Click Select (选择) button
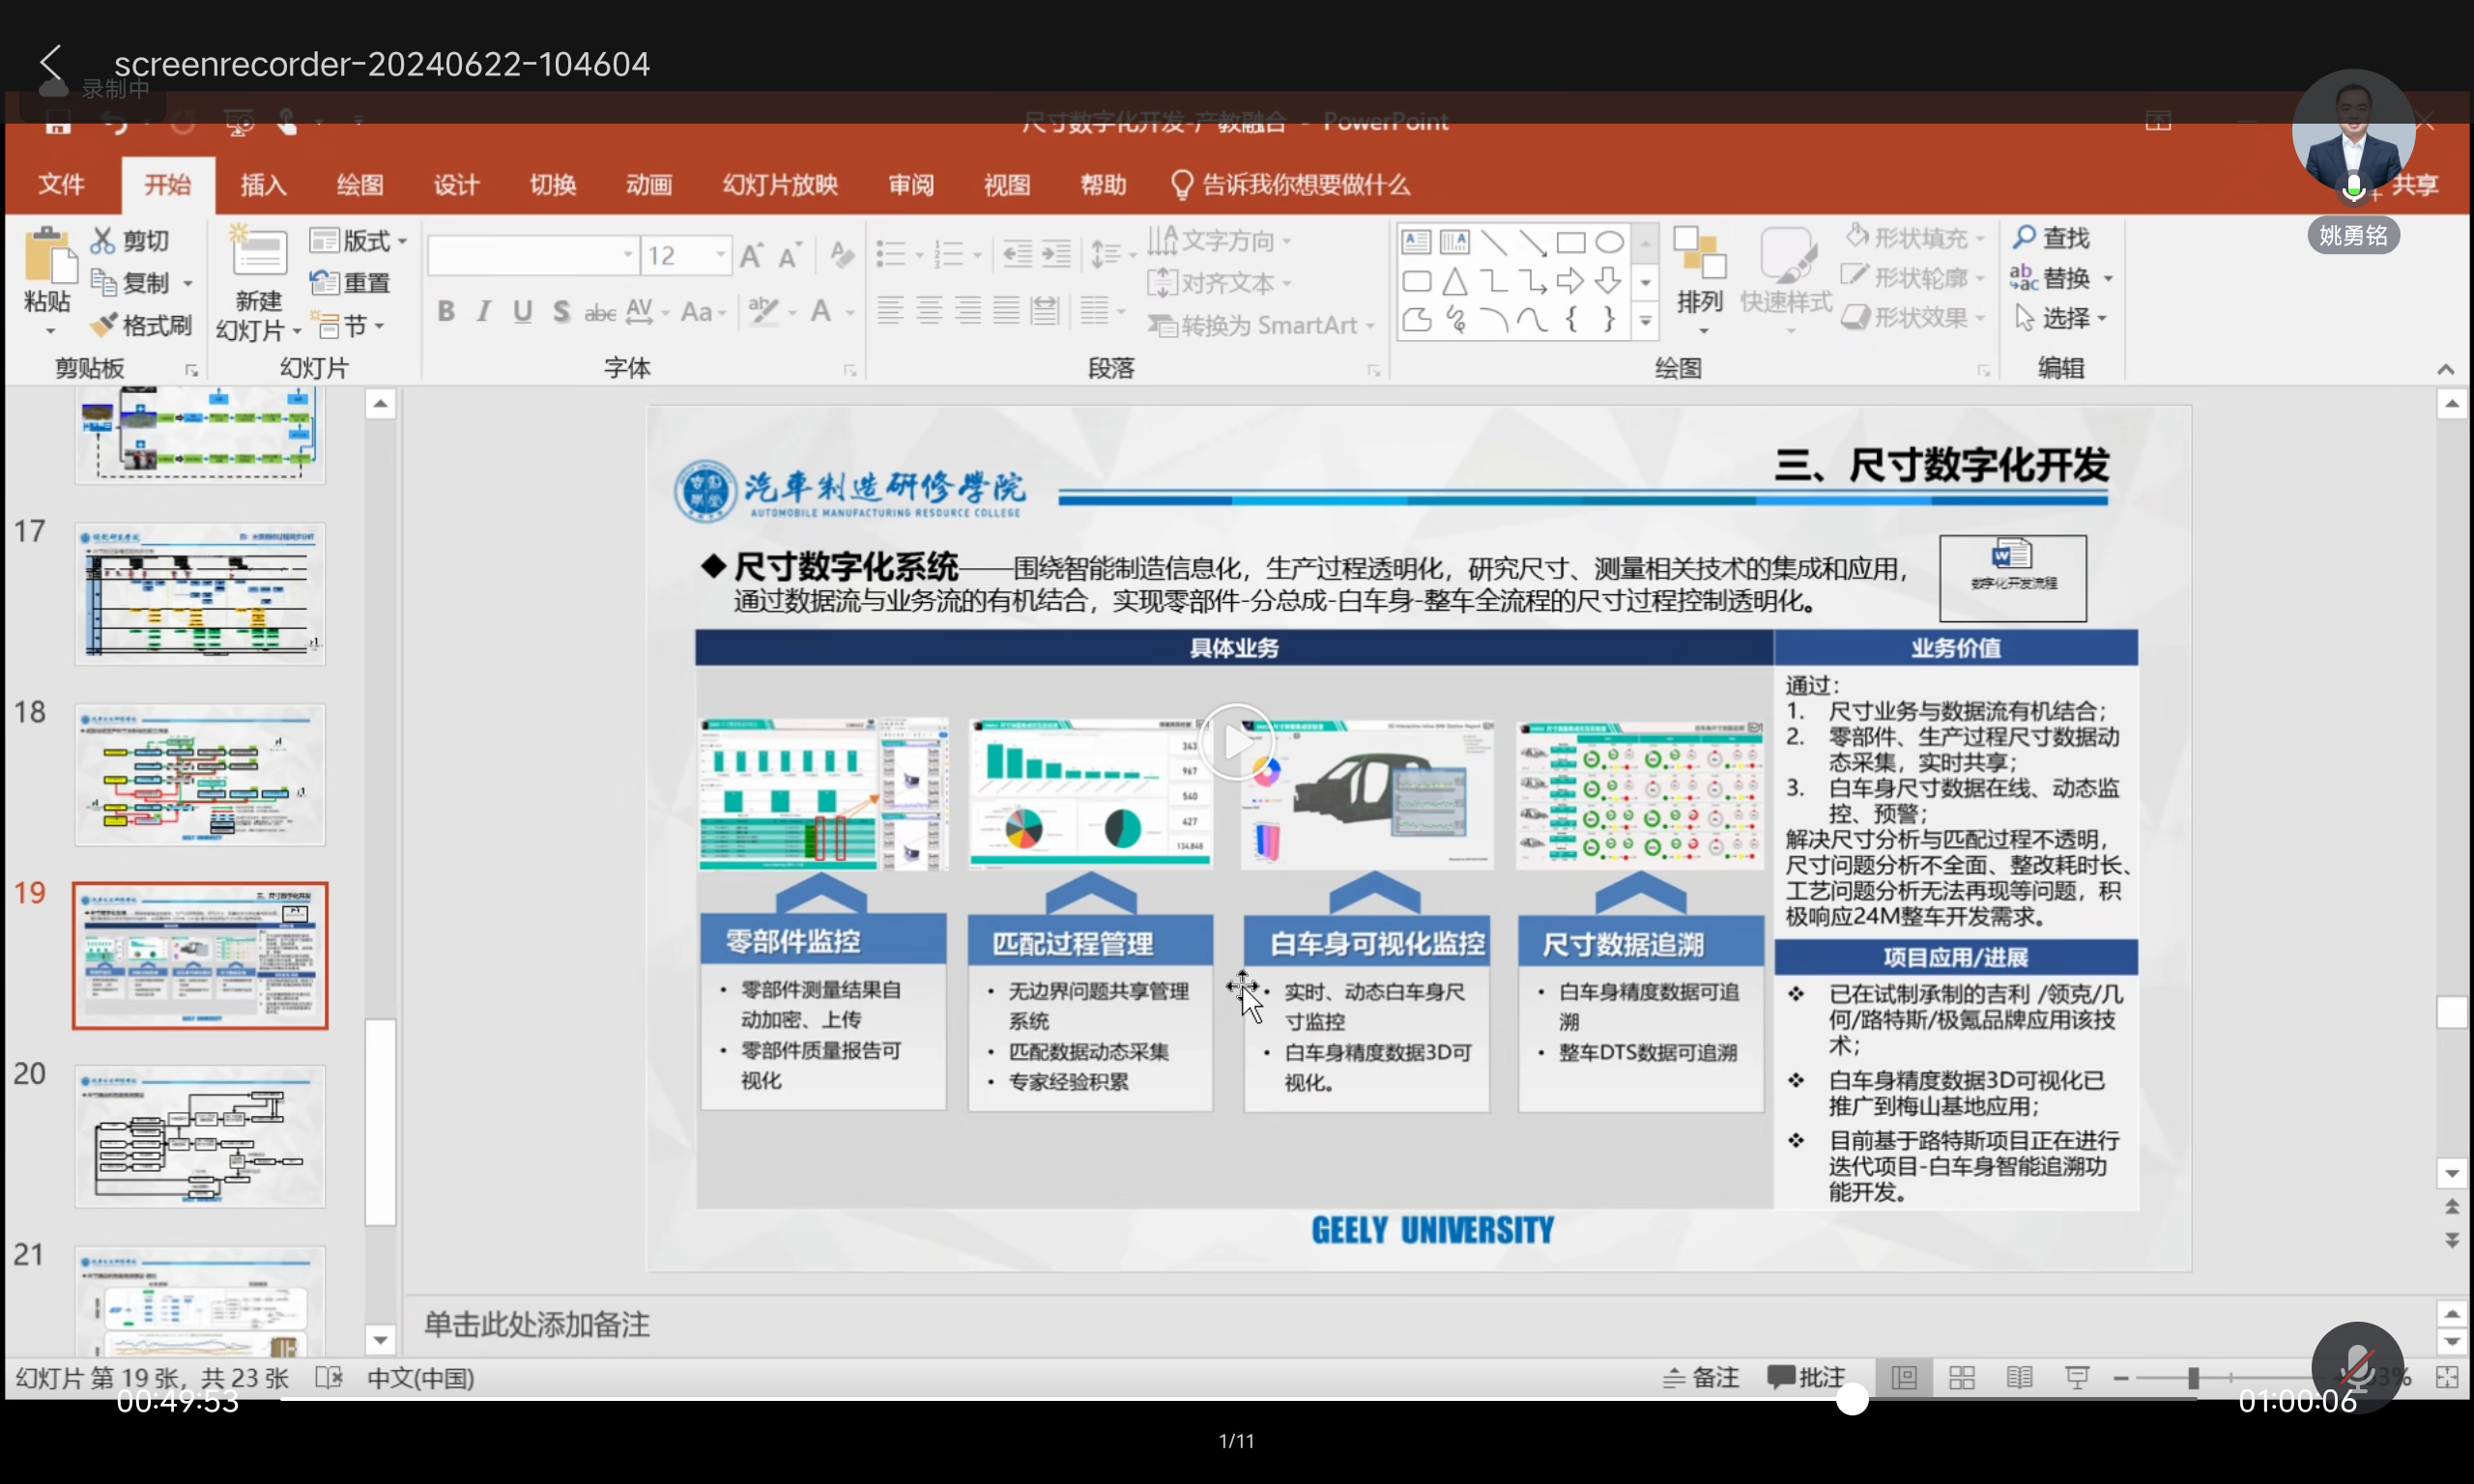Viewport: 2474px width, 1484px height. click(x=2061, y=318)
